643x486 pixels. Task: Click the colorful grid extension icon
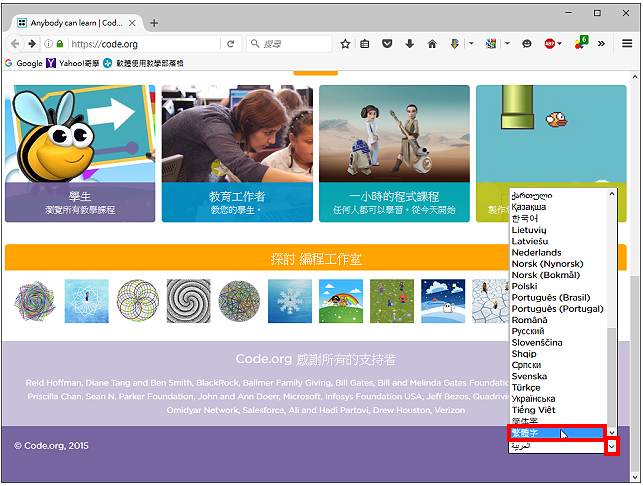[491, 43]
